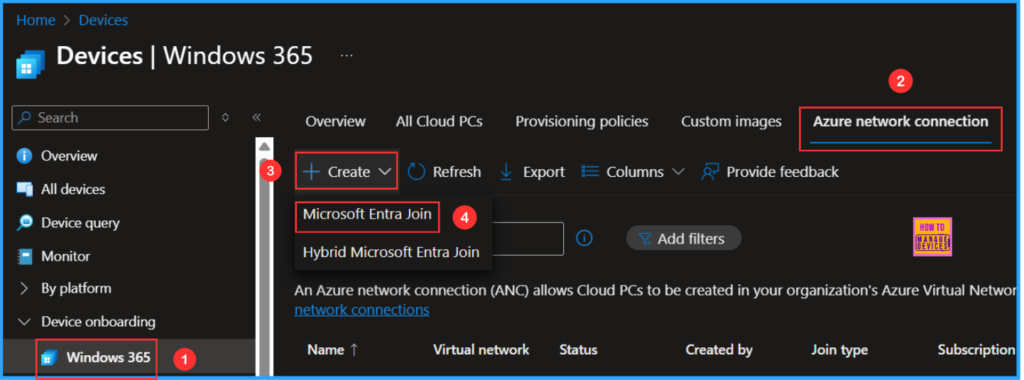This screenshot has width=1024, height=380.
Task: Click the Export download arrow icon
Action: coord(506,172)
